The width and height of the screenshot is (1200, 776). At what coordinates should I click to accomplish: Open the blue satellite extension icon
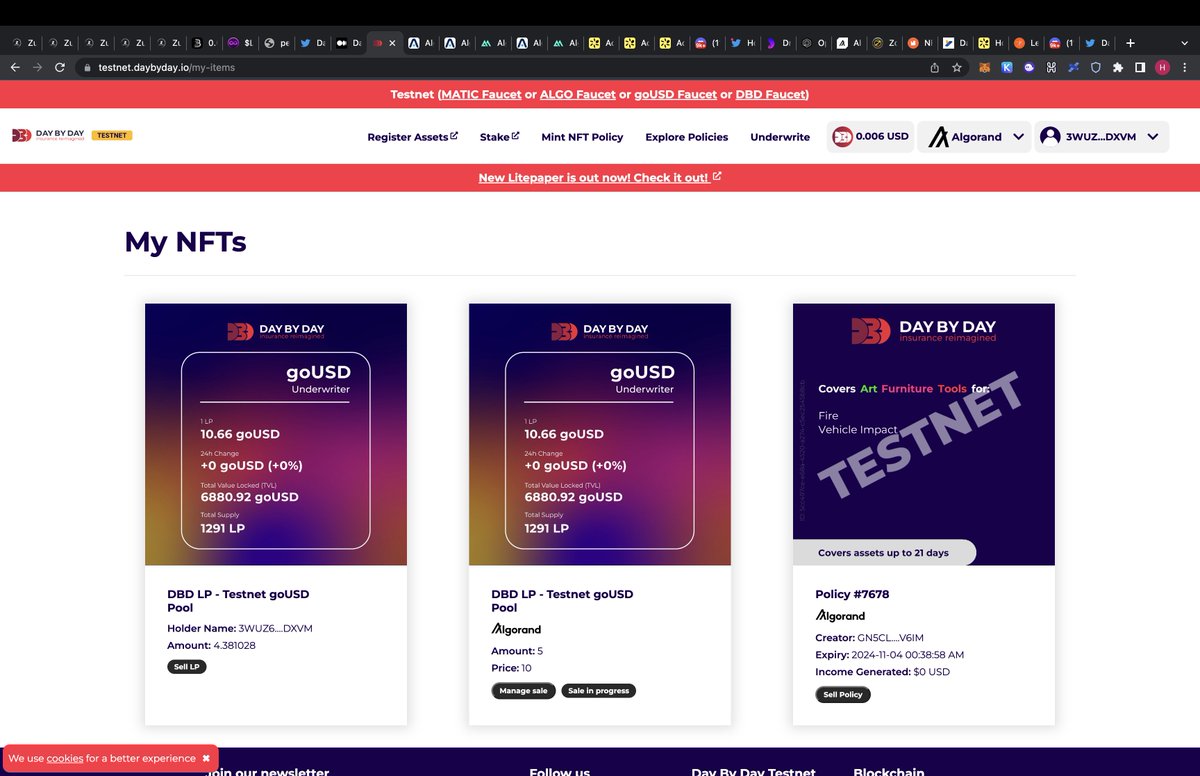(x=1073, y=67)
